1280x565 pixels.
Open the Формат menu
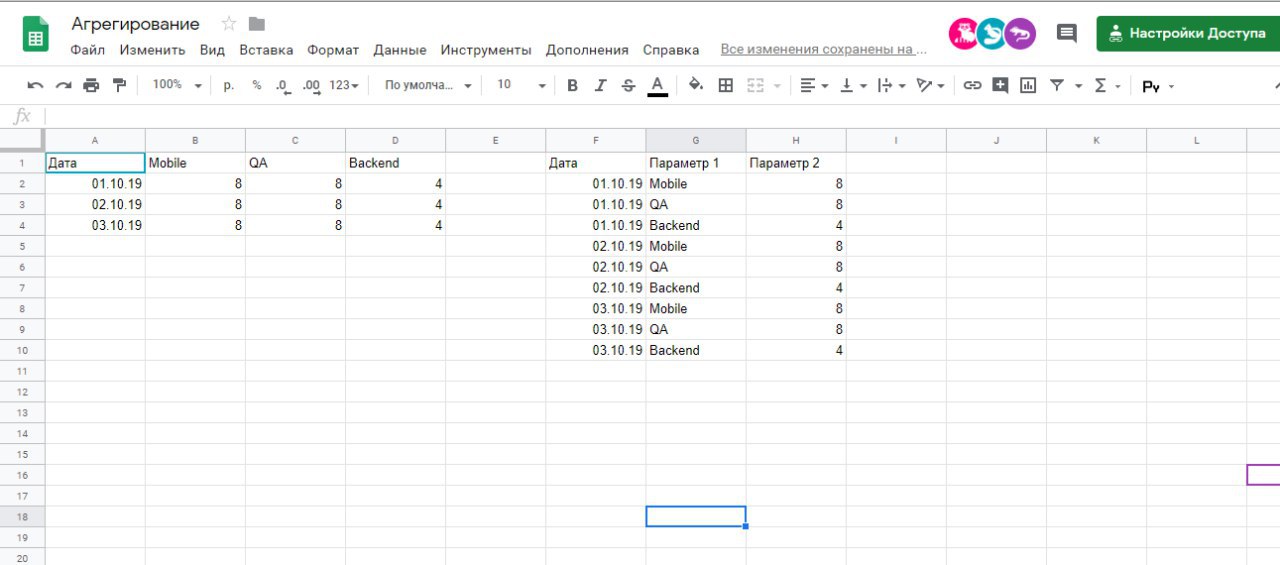(333, 50)
